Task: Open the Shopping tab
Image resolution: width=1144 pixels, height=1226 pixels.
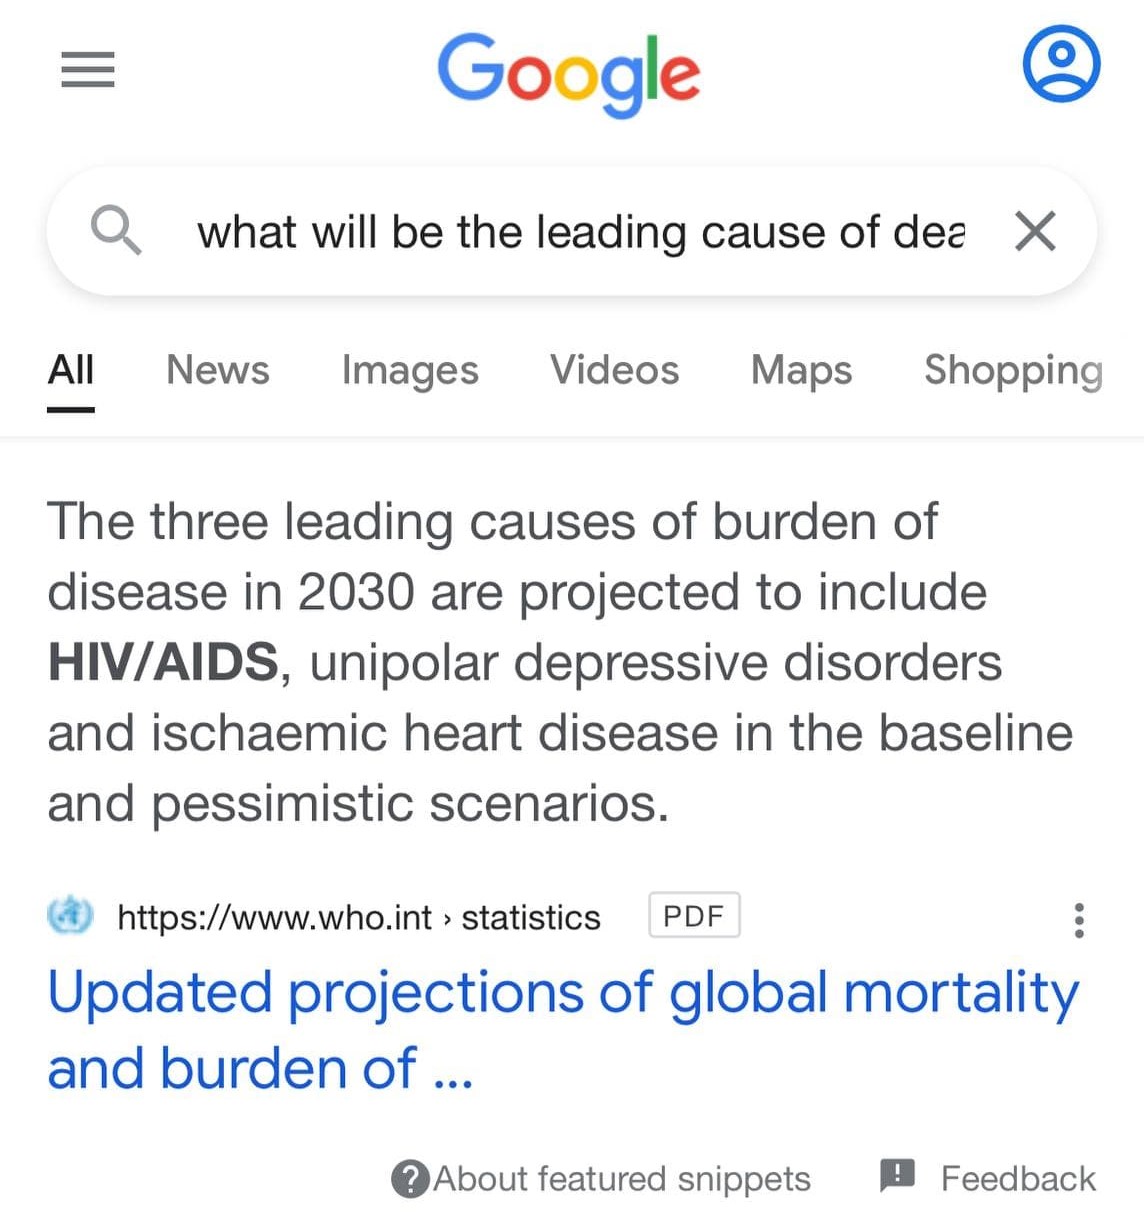Action: click(1012, 370)
